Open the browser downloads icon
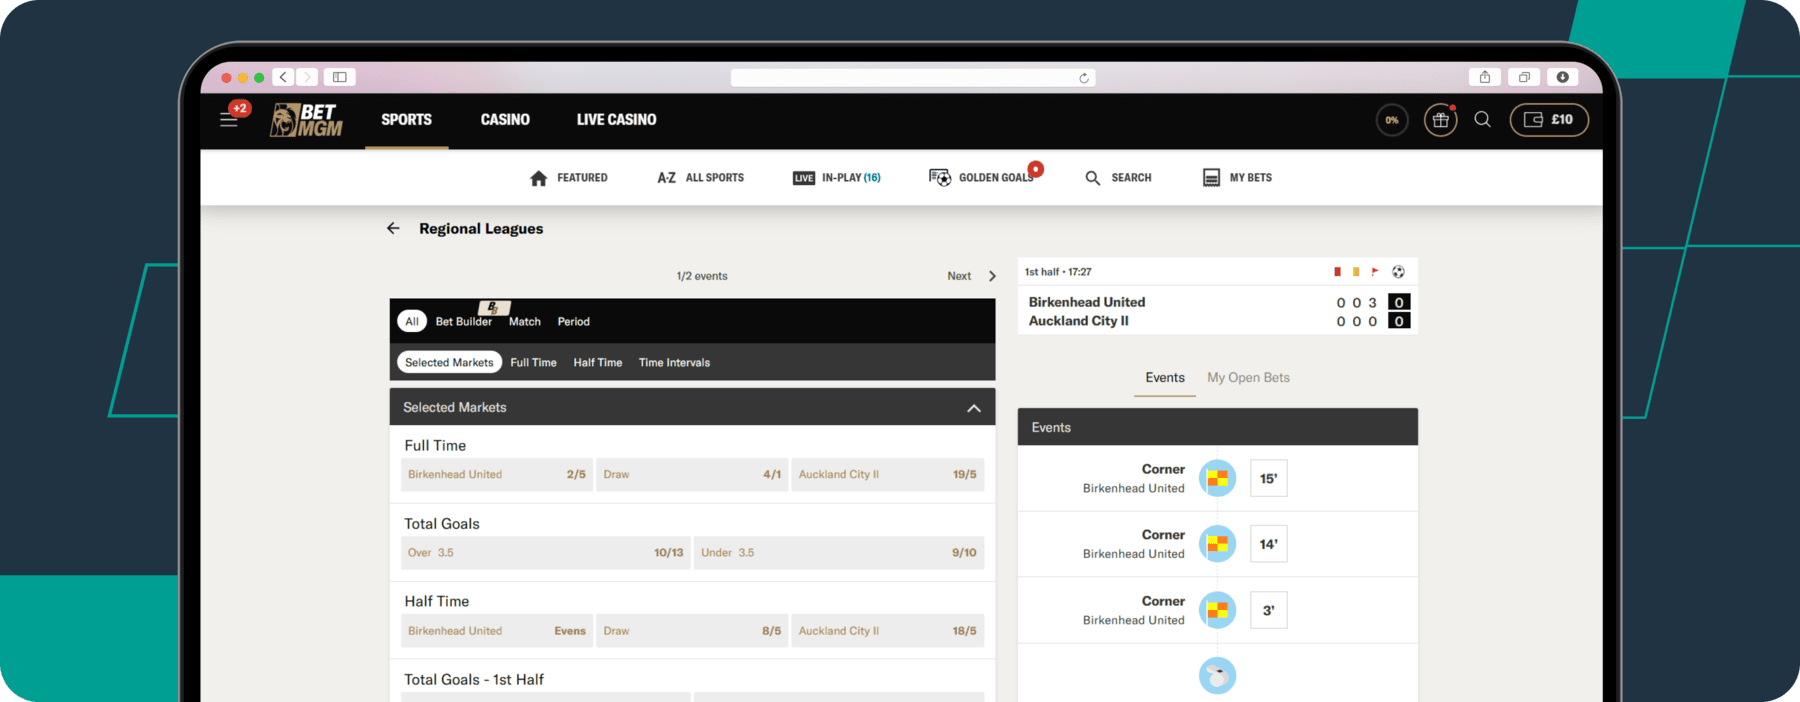Viewport: 1800px width, 702px height. tap(1563, 77)
